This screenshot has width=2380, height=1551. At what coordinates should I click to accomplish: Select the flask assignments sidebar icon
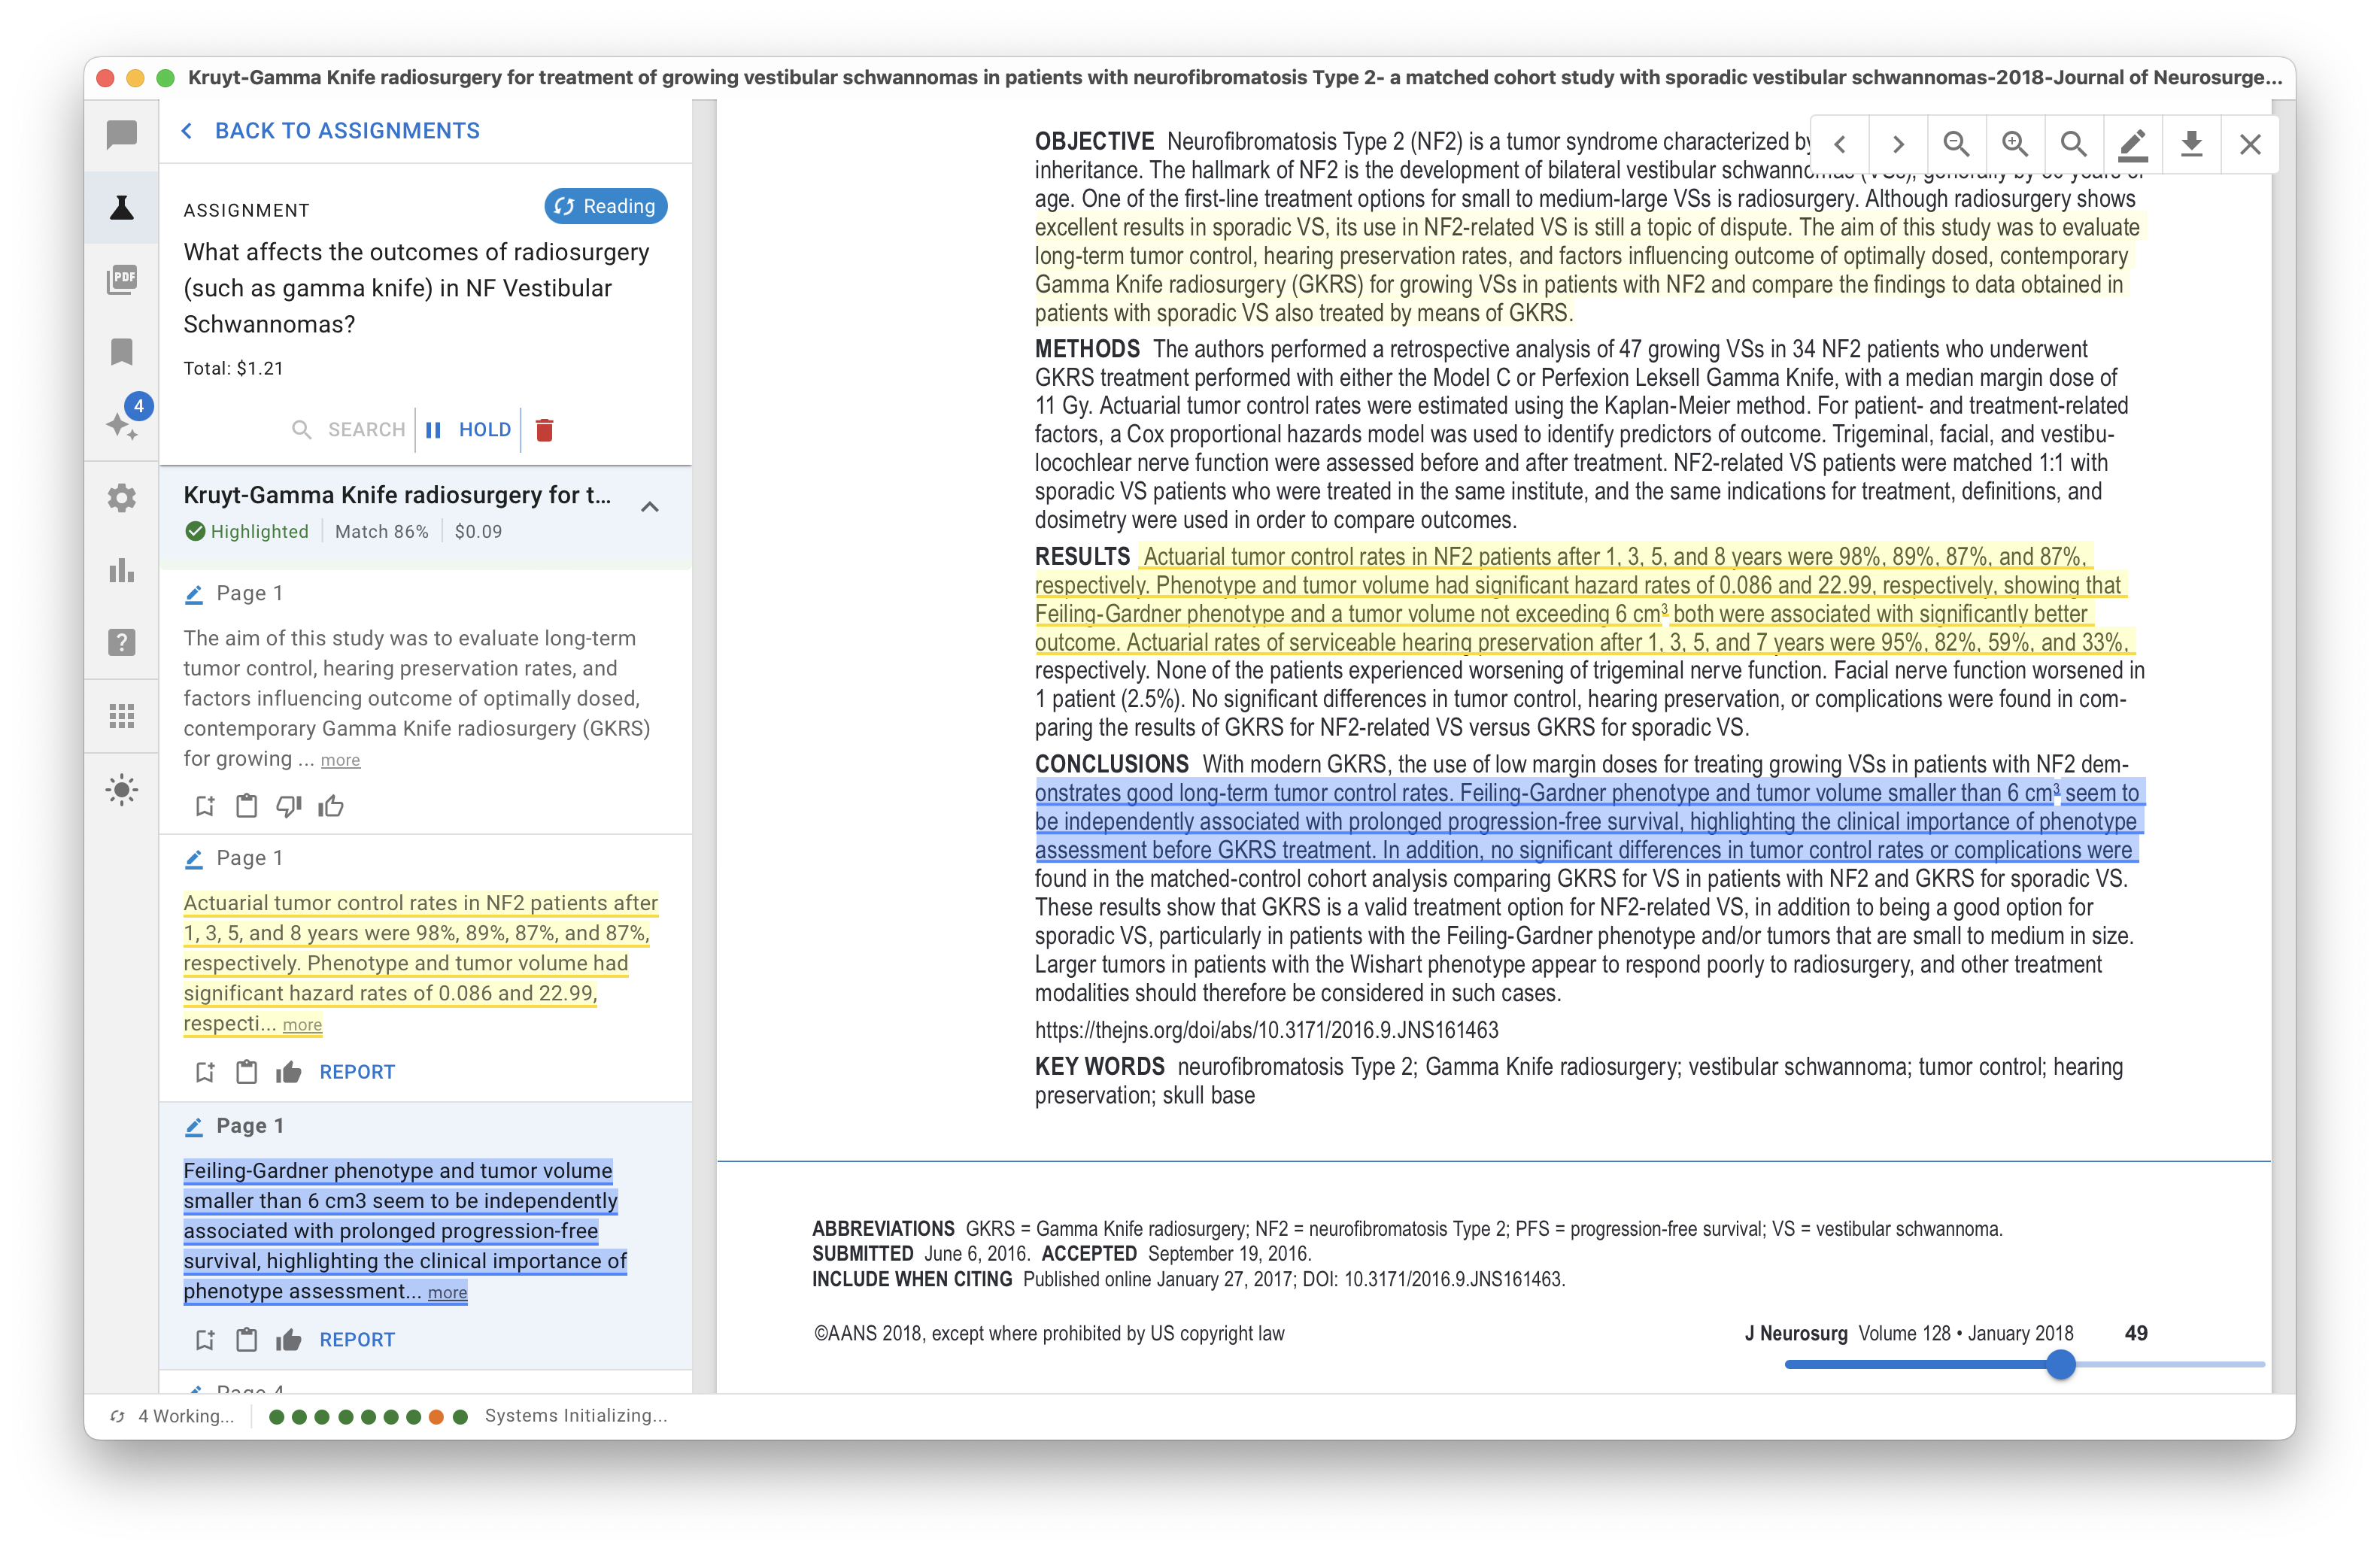coord(121,207)
